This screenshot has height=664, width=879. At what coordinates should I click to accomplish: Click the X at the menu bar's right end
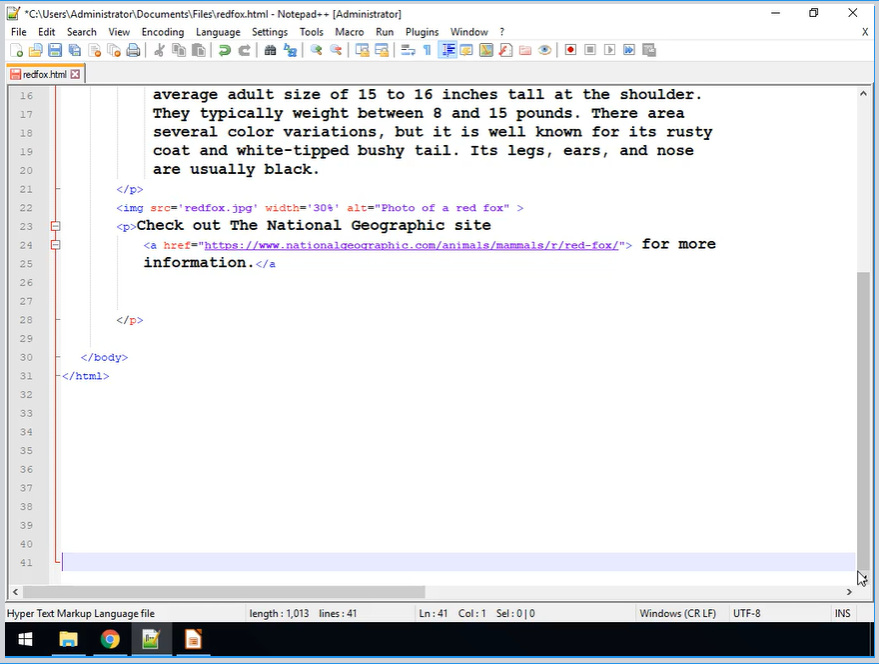[865, 32]
